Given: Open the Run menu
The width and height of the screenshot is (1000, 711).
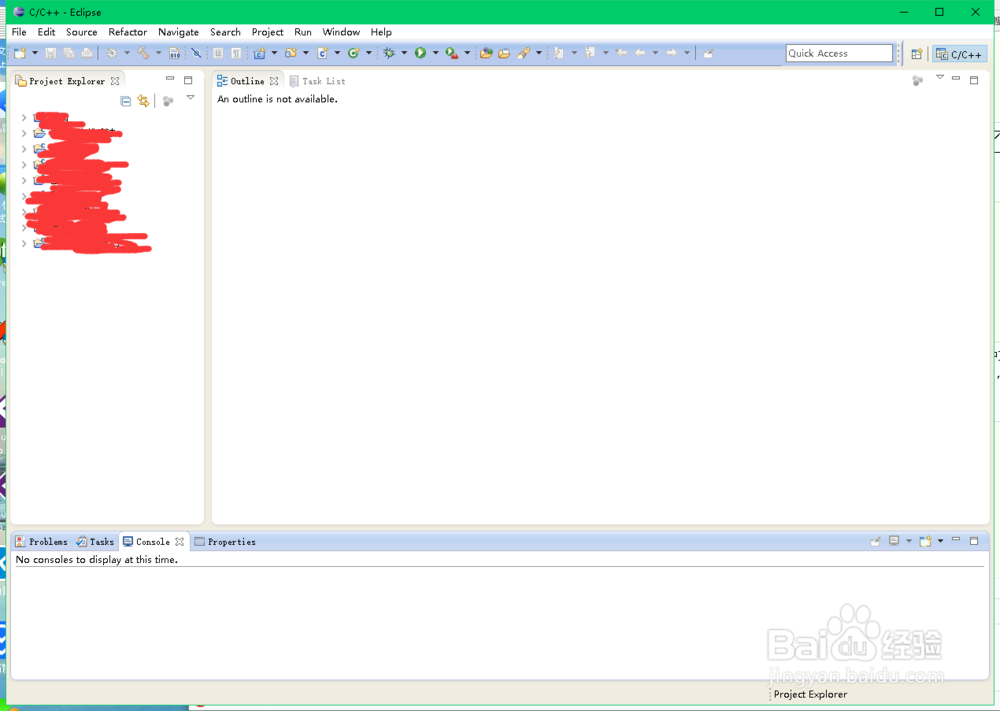Looking at the screenshot, I should [303, 32].
